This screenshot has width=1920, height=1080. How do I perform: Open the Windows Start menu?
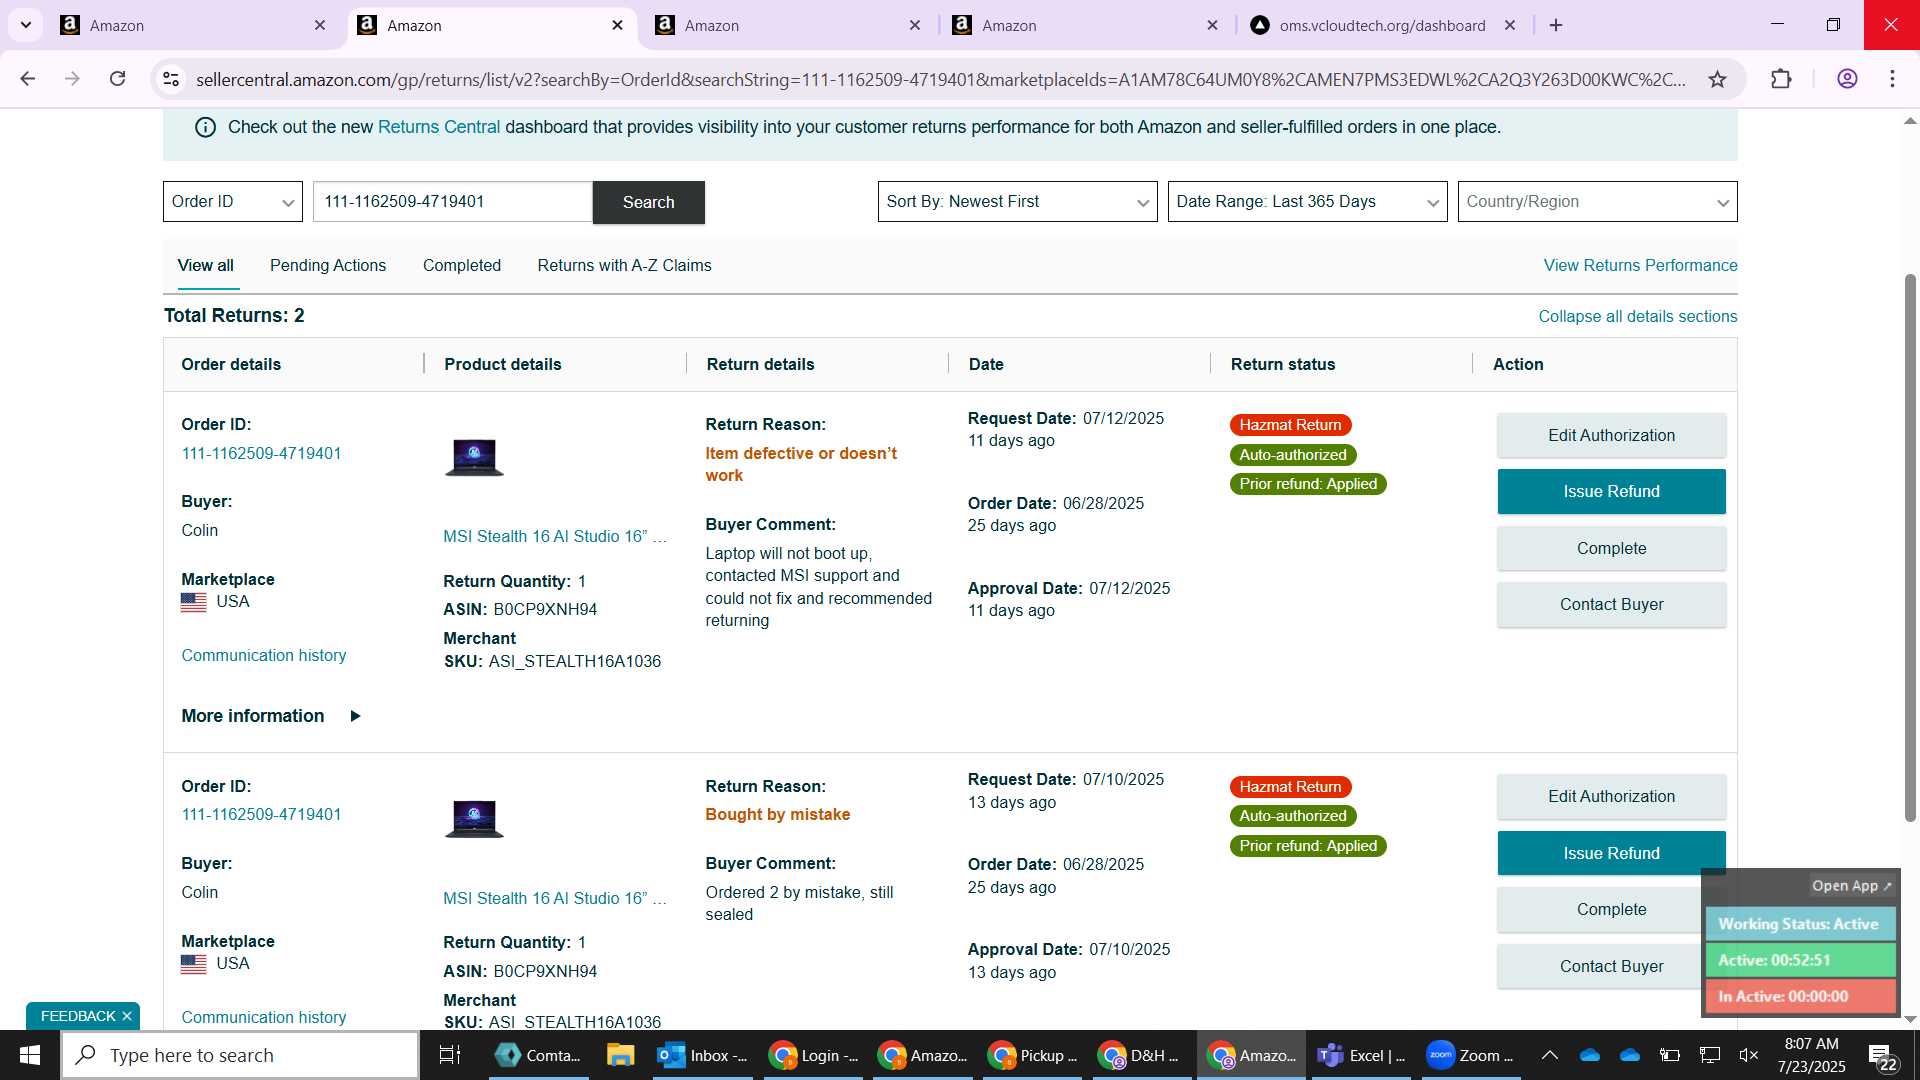point(30,1055)
